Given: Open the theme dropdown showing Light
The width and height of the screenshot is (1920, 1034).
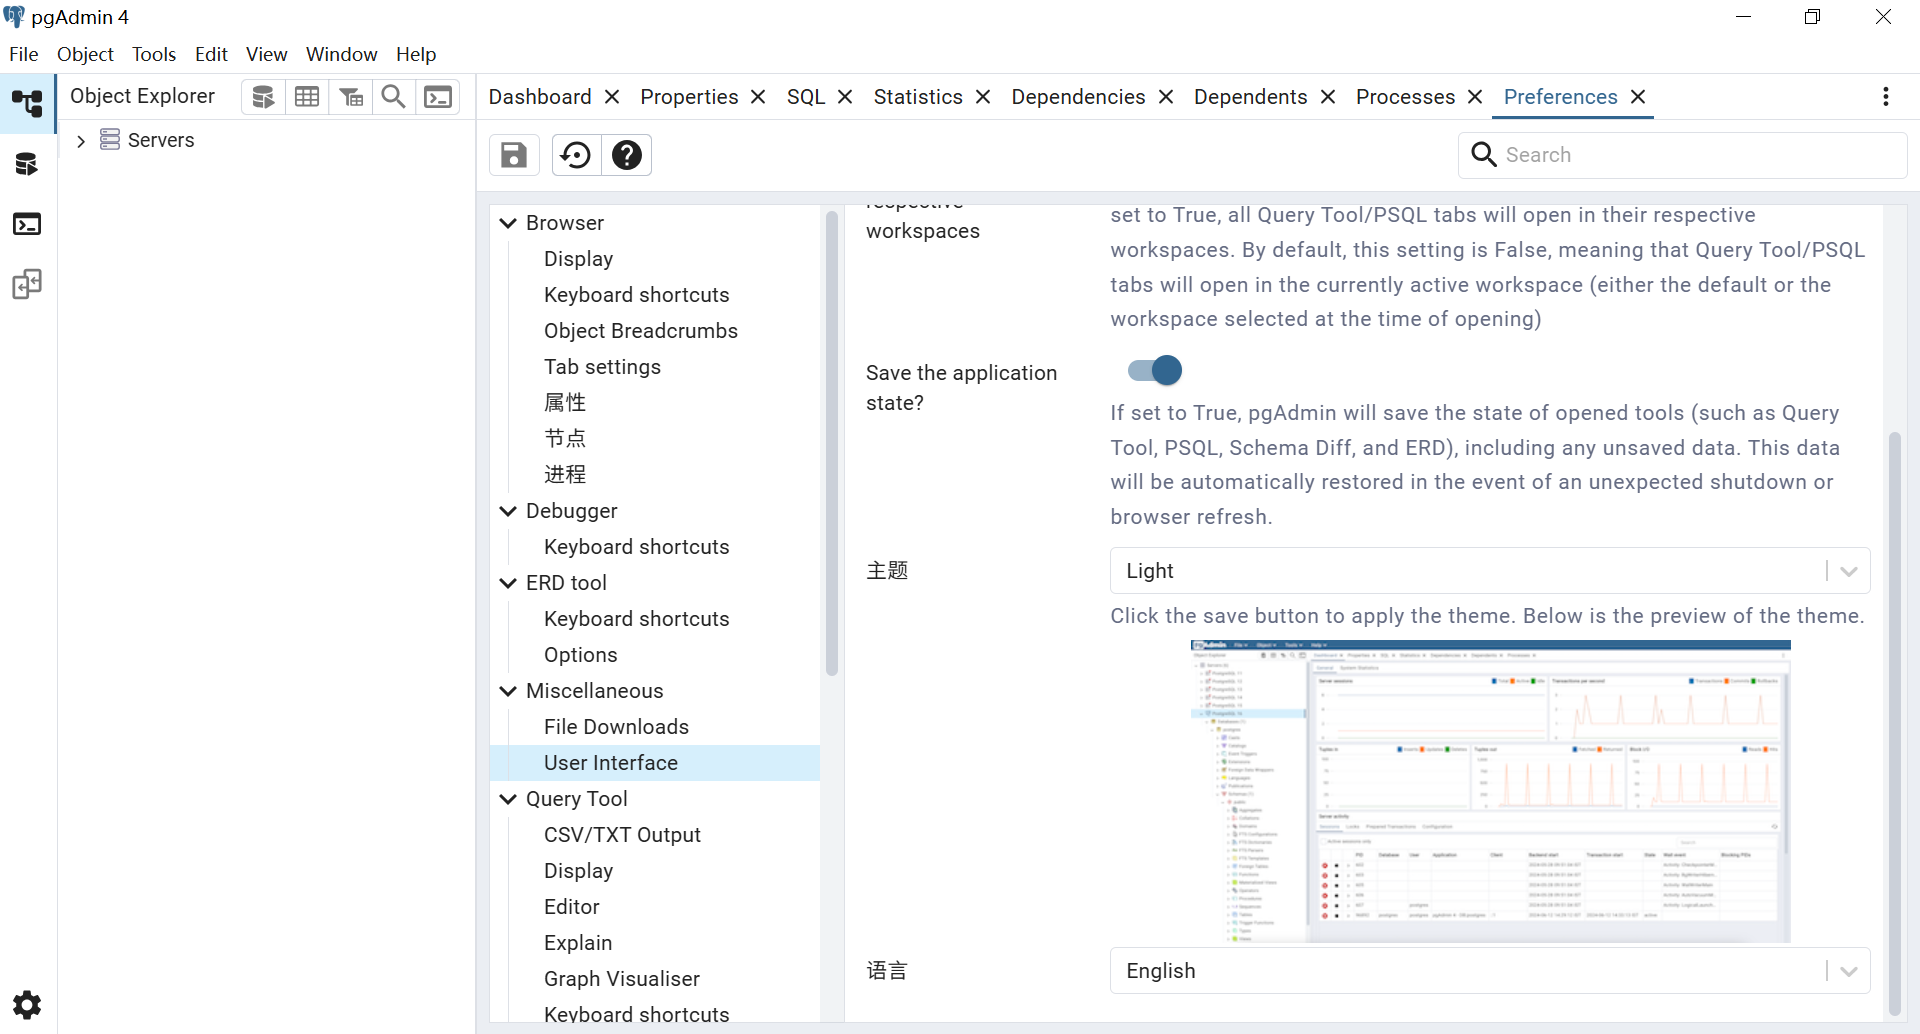Looking at the screenshot, I should (x=1489, y=571).
